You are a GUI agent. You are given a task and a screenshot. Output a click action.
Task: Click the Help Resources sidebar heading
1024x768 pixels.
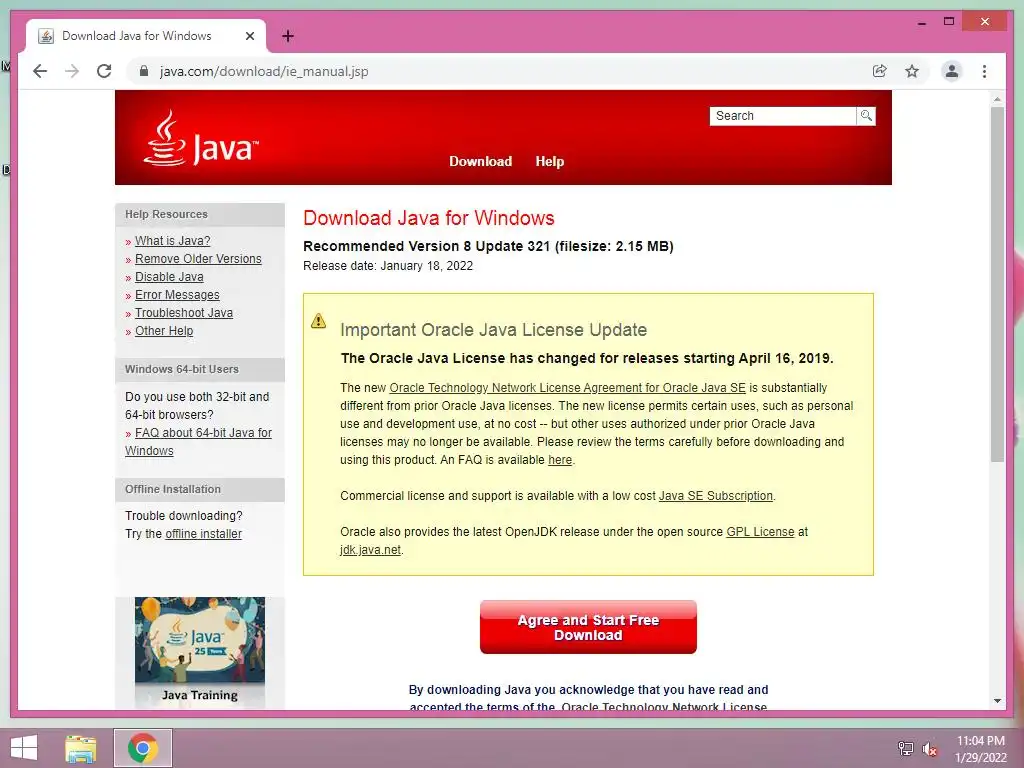click(167, 214)
